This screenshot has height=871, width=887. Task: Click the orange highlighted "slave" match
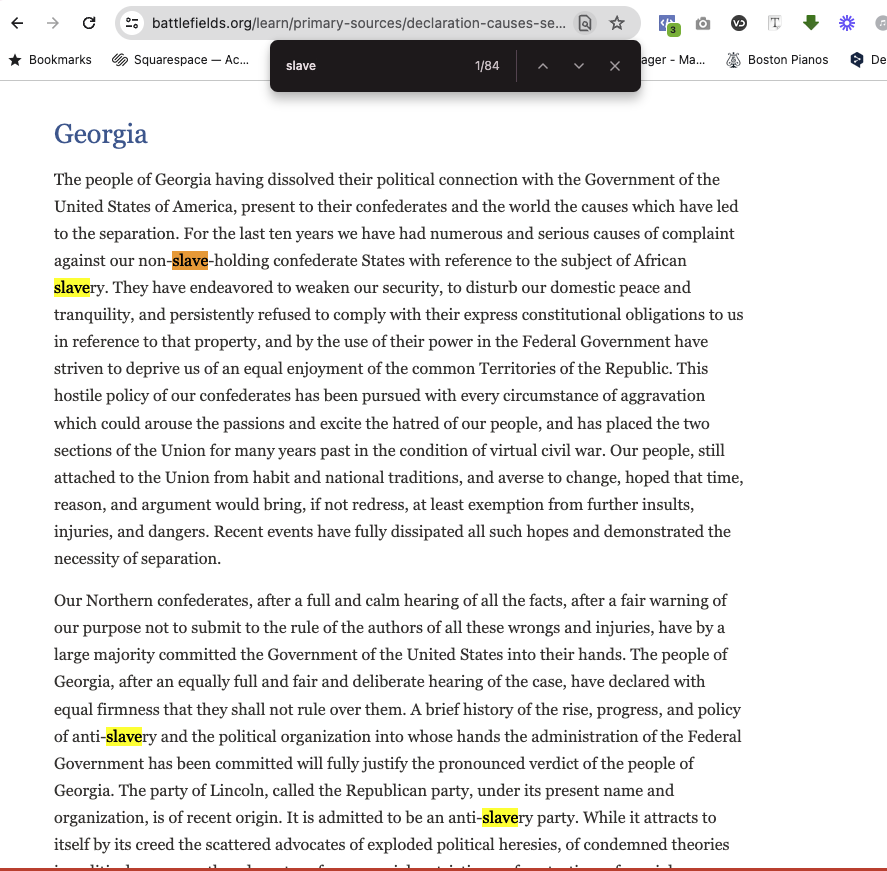click(x=190, y=261)
